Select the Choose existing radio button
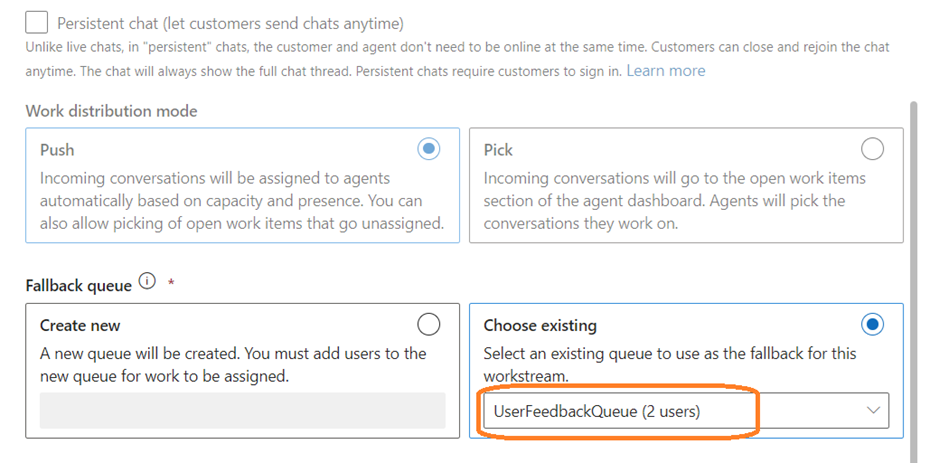939x463 pixels. tap(872, 325)
